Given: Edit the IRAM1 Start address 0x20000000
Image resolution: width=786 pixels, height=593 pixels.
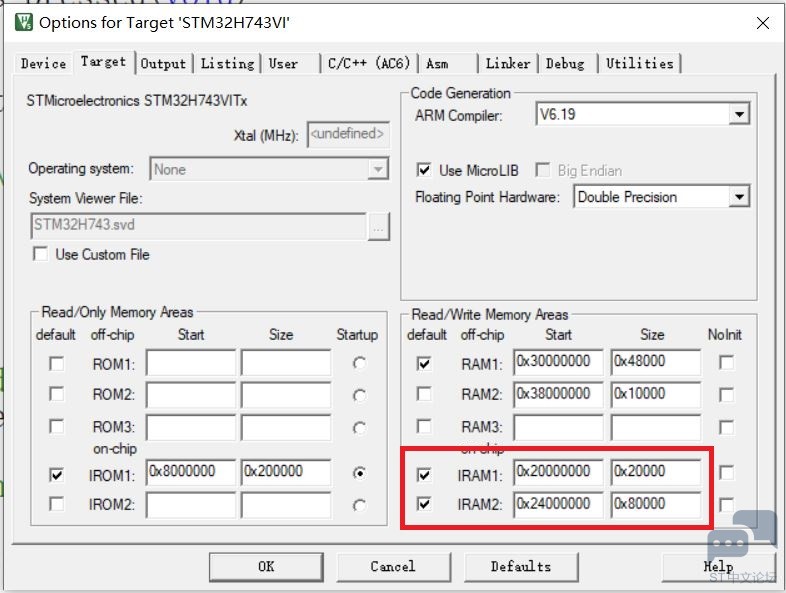Looking at the screenshot, I should tap(558, 472).
